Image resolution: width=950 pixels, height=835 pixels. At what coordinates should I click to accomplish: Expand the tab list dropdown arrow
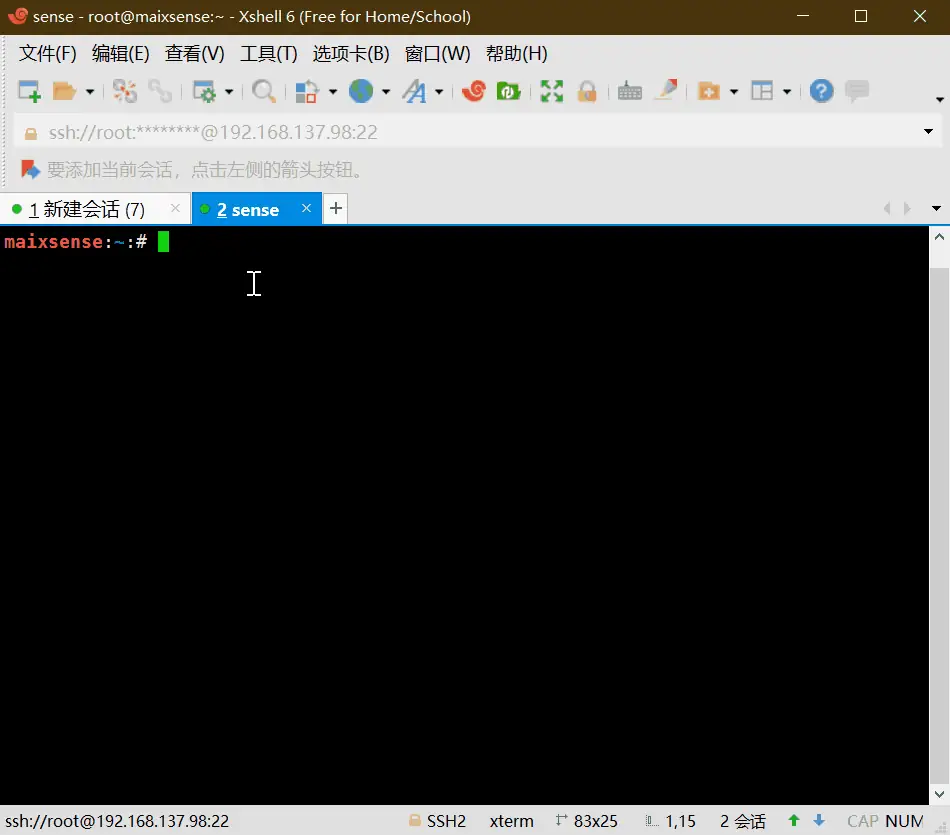pyautogui.click(x=936, y=208)
